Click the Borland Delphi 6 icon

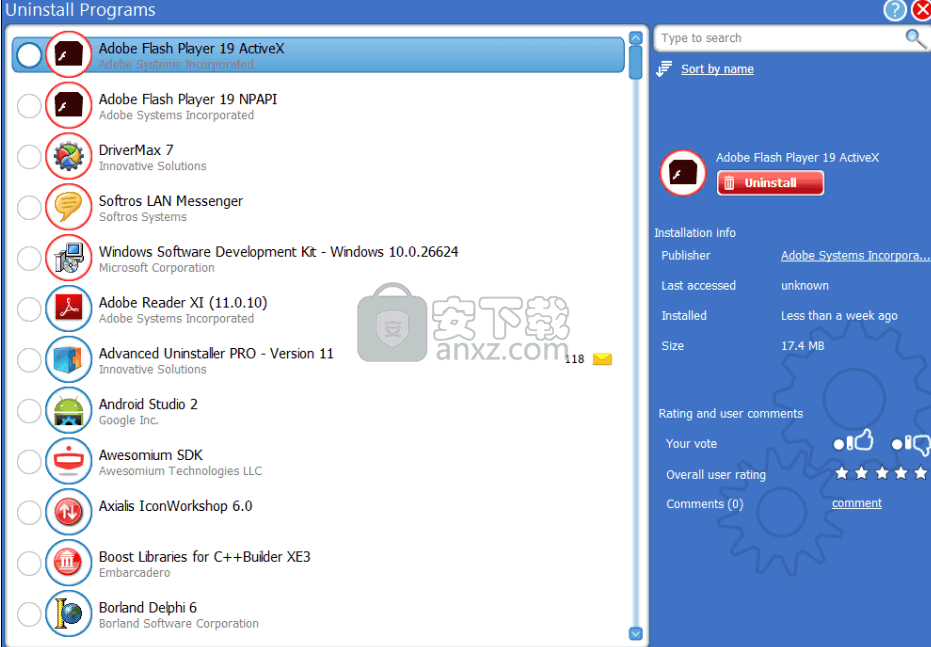[x=68, y=614]
